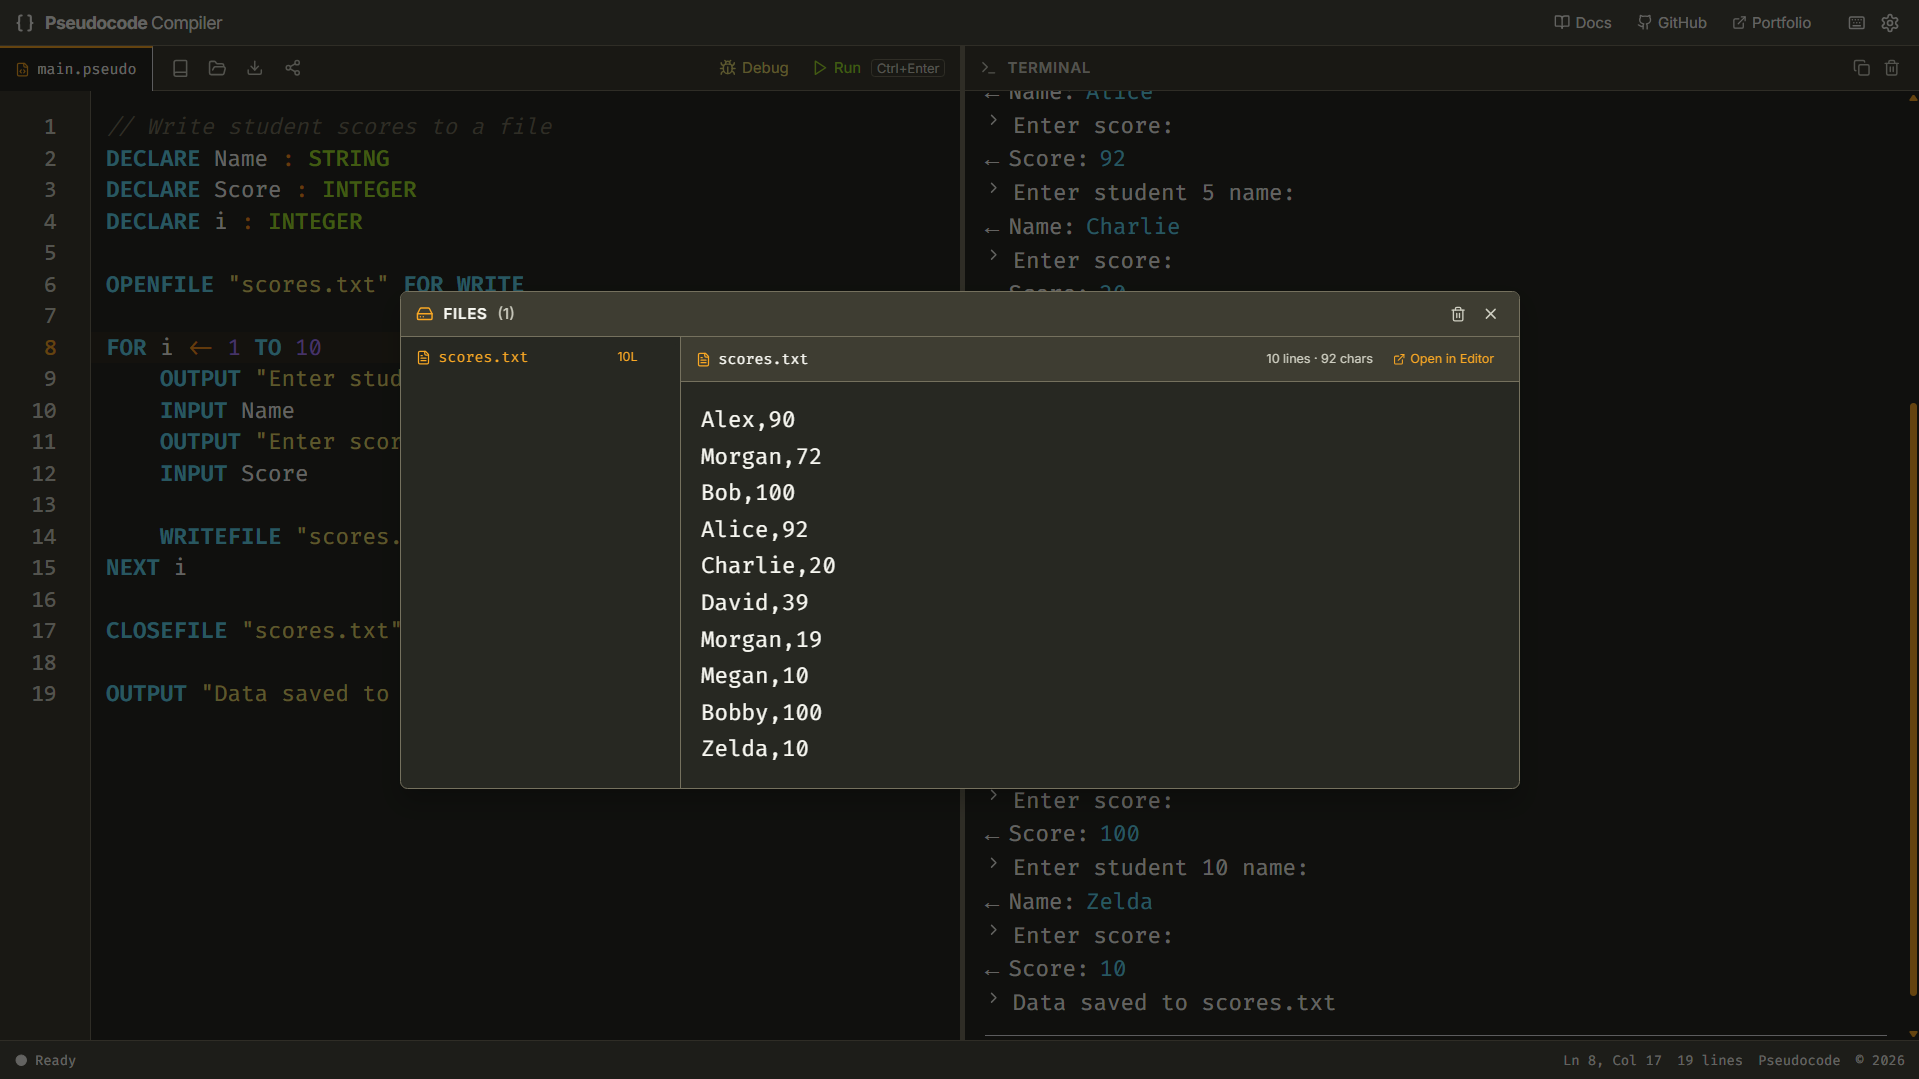
Task: Open the Portfolio link
Action: pos(1771,23)
